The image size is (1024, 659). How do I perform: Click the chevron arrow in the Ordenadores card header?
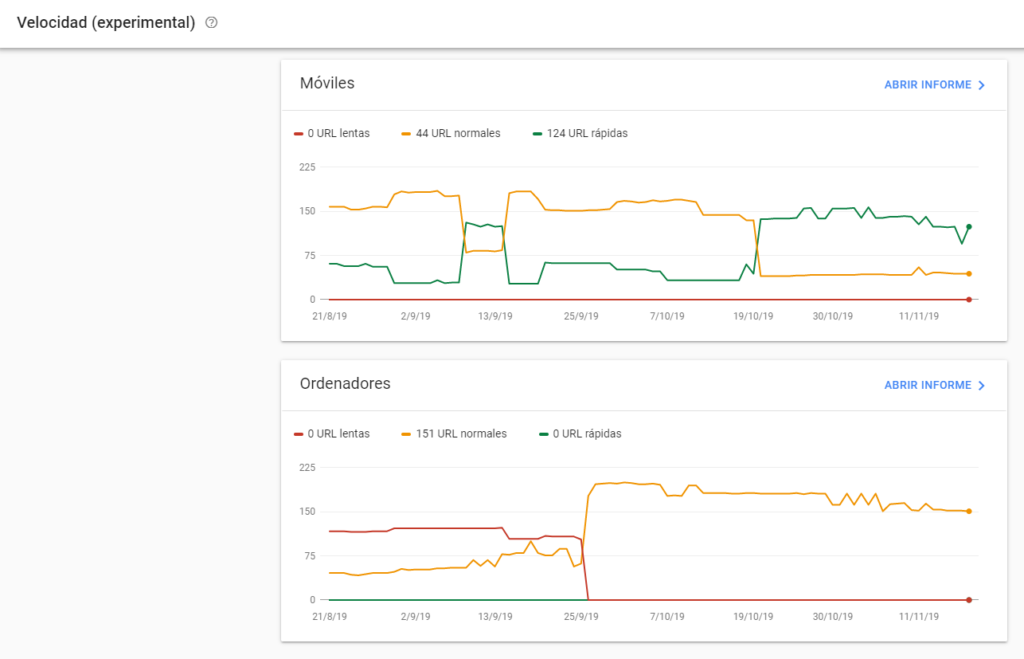coord(981,385)
